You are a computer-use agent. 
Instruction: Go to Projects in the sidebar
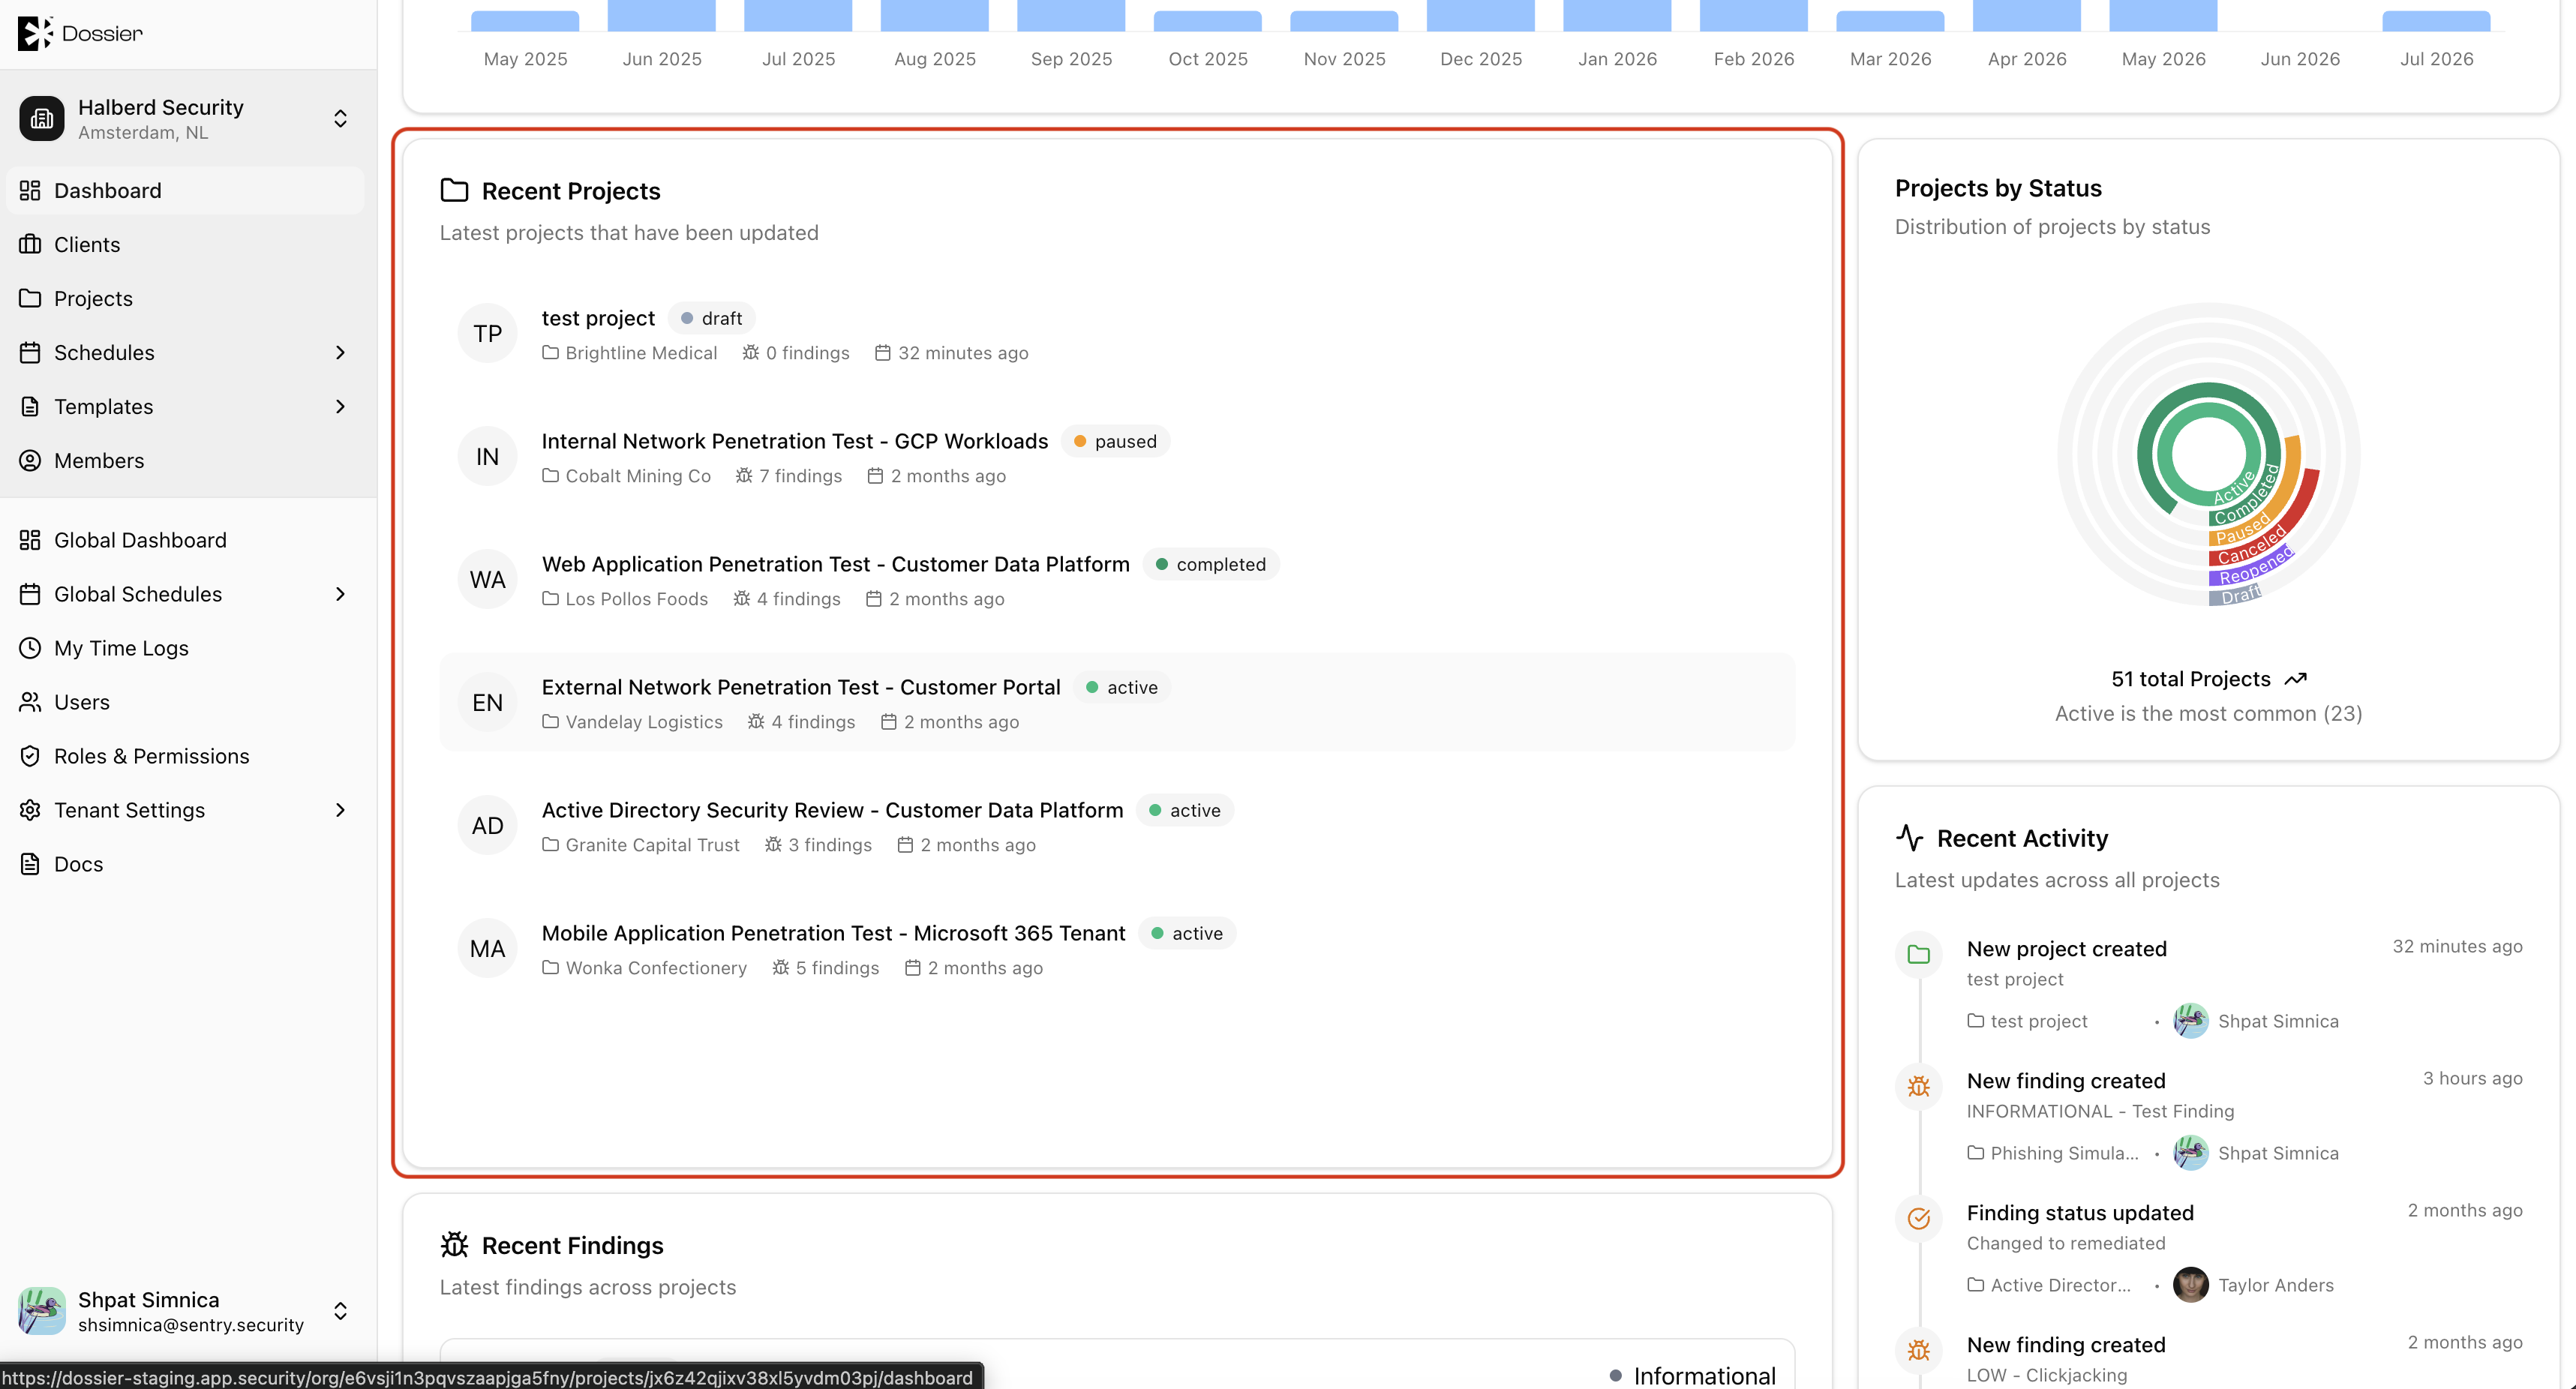coord(187,298)
